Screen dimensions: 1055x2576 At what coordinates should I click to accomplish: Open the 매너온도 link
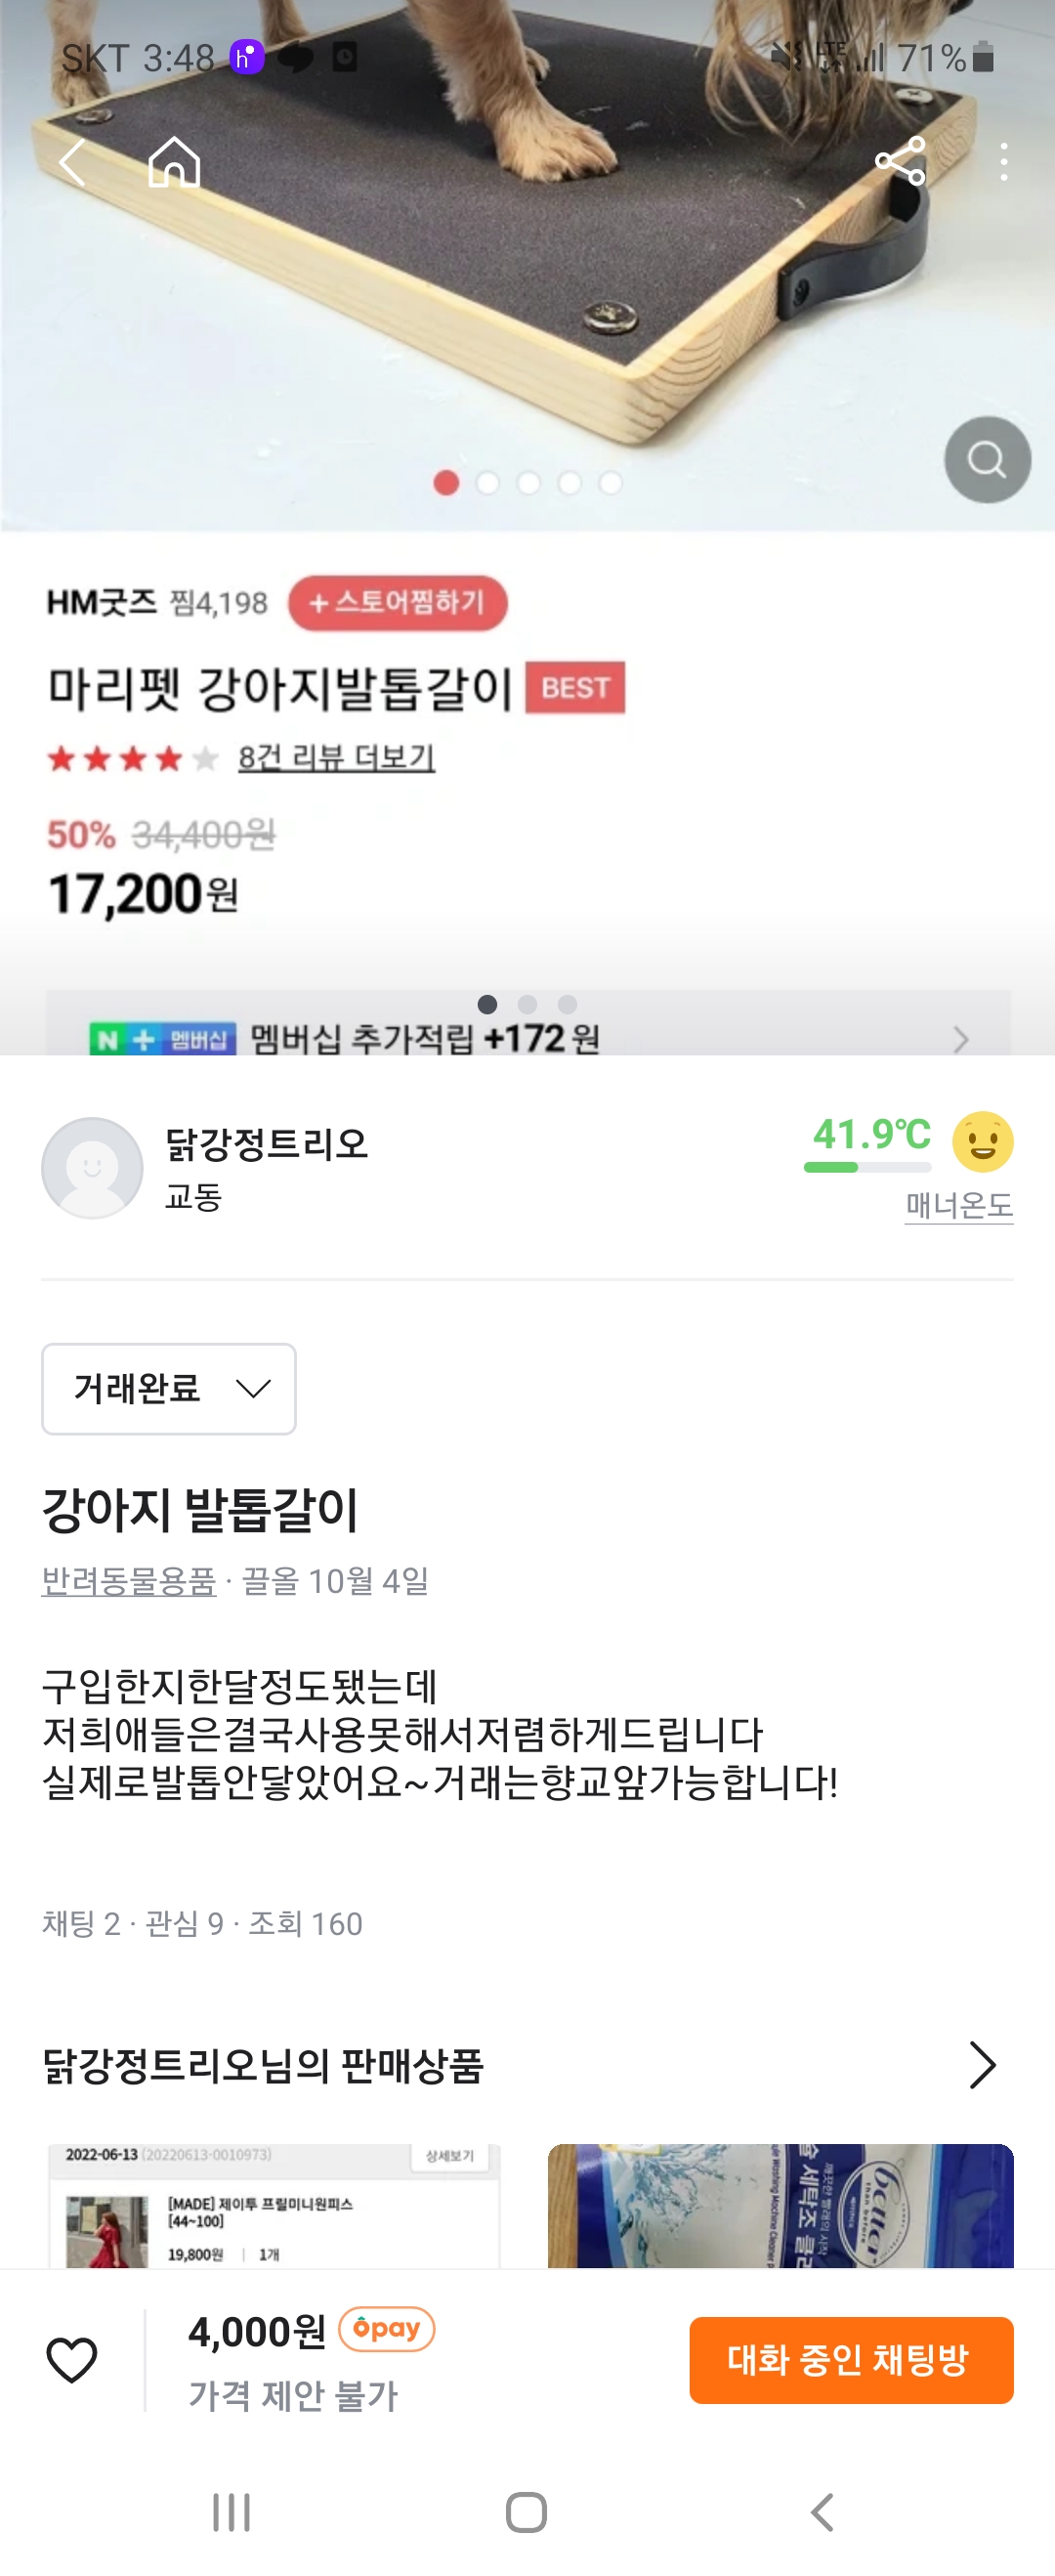pos(958,1205)
